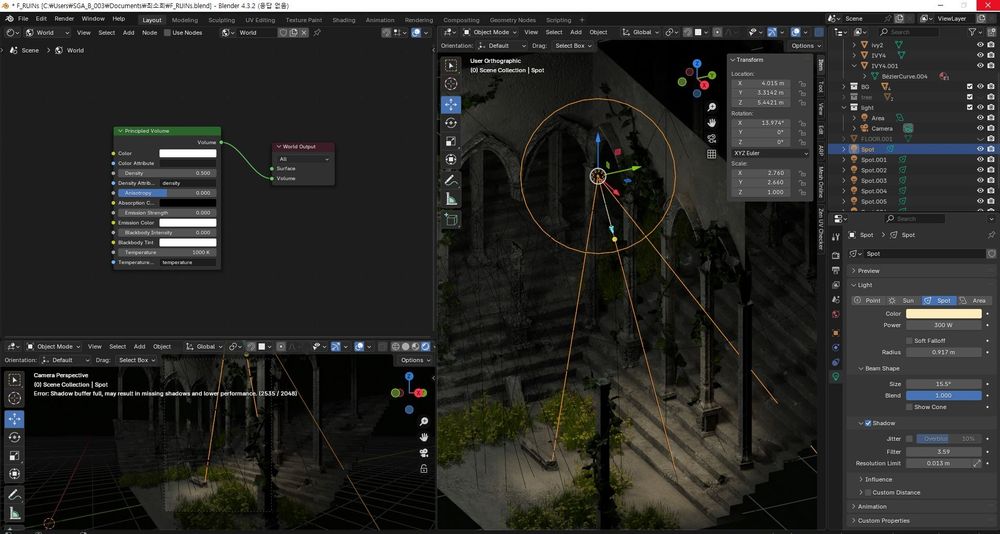Expand the Influence section
This screenshot has width=1000, height=534.
878,479
